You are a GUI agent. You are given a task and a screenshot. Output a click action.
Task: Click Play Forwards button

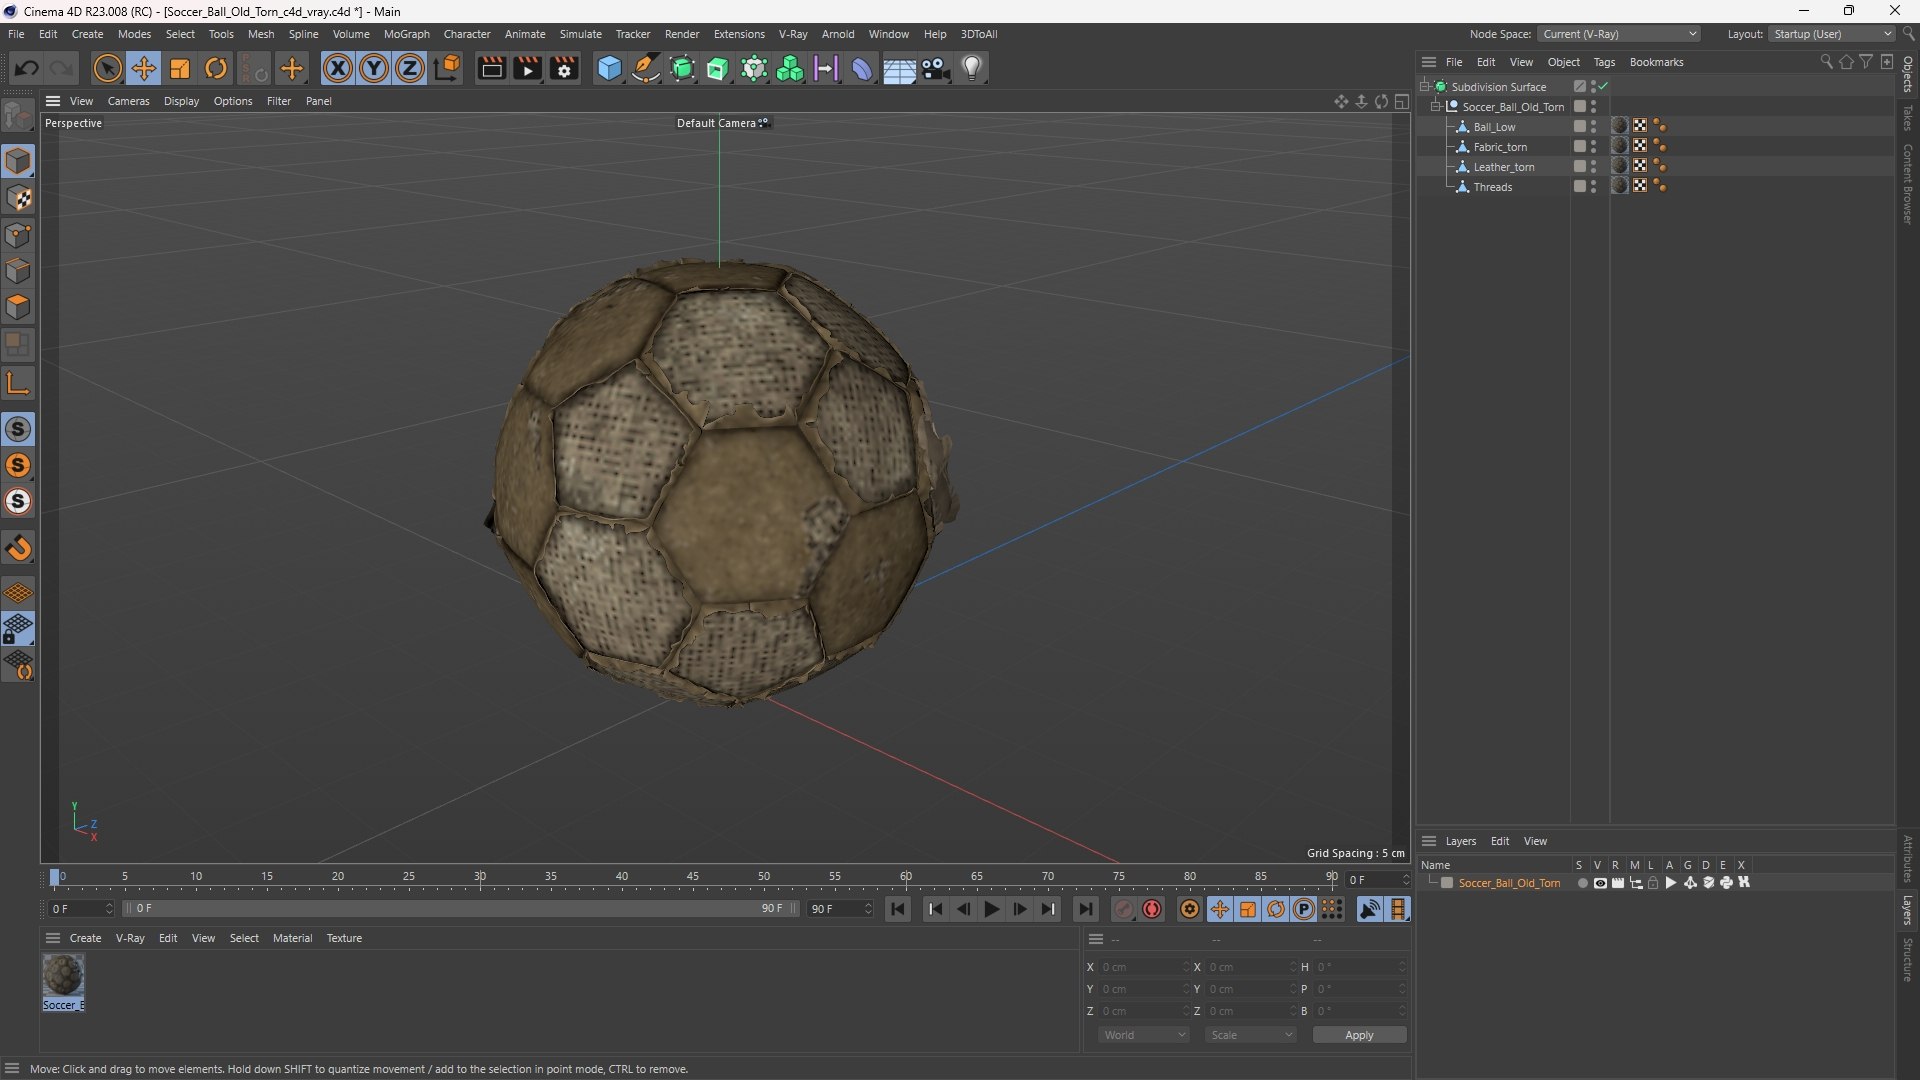(991, 909)
